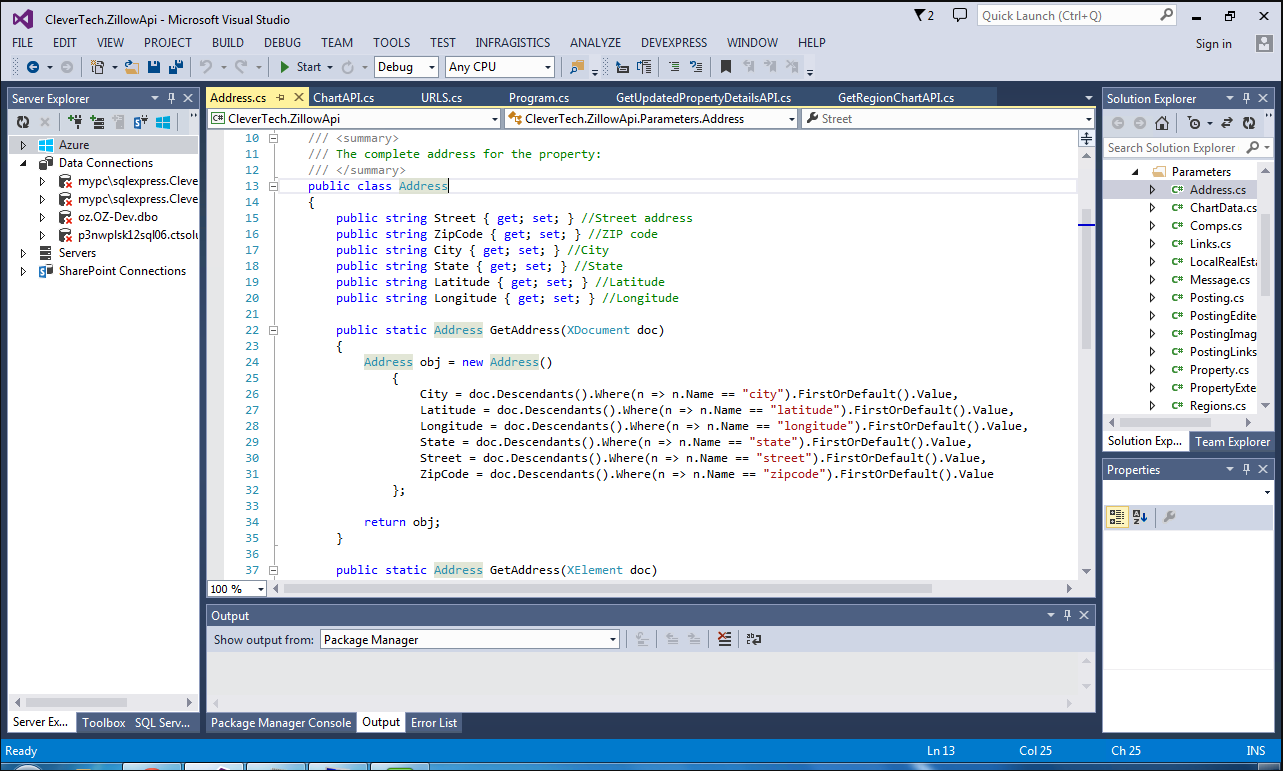Open the Any CPU platform dropdown
Image resolution: width=1283 pixels, height=771 pixels.
click(x=547, y=67)
